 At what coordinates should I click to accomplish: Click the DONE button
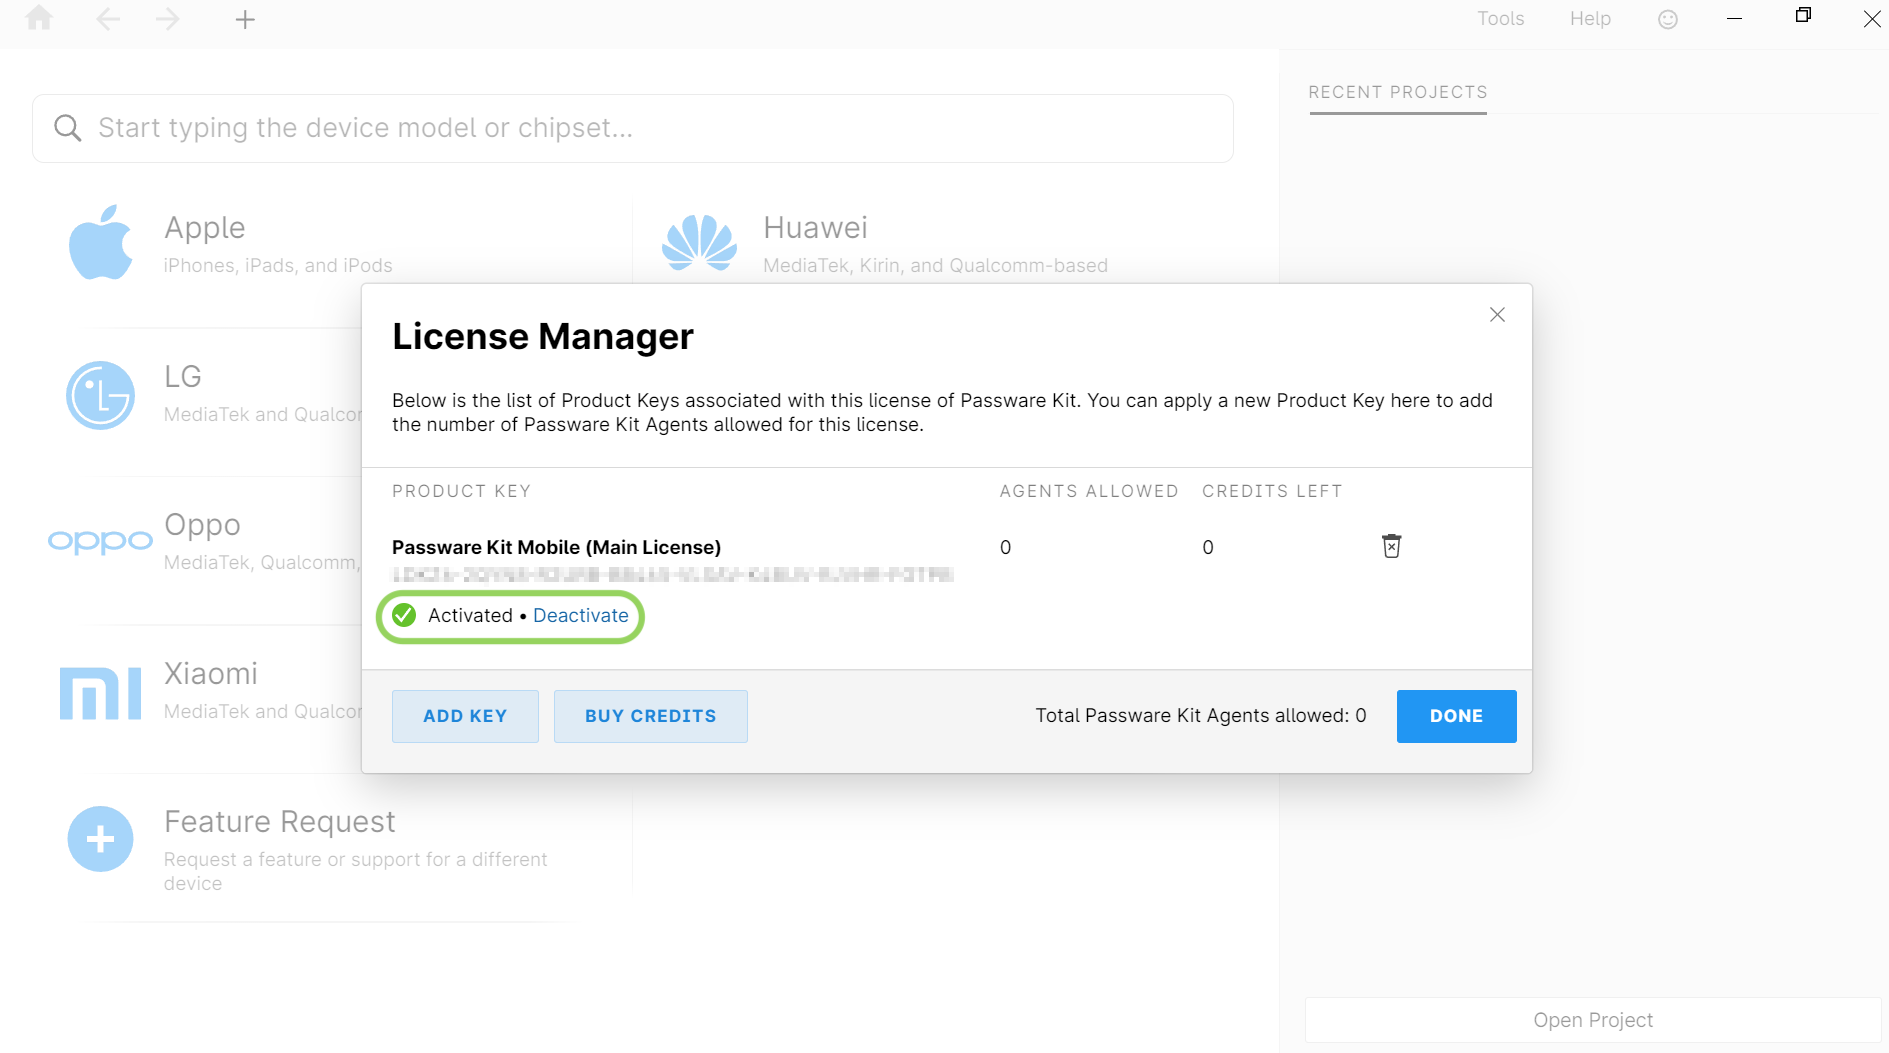coord(1456,716)
